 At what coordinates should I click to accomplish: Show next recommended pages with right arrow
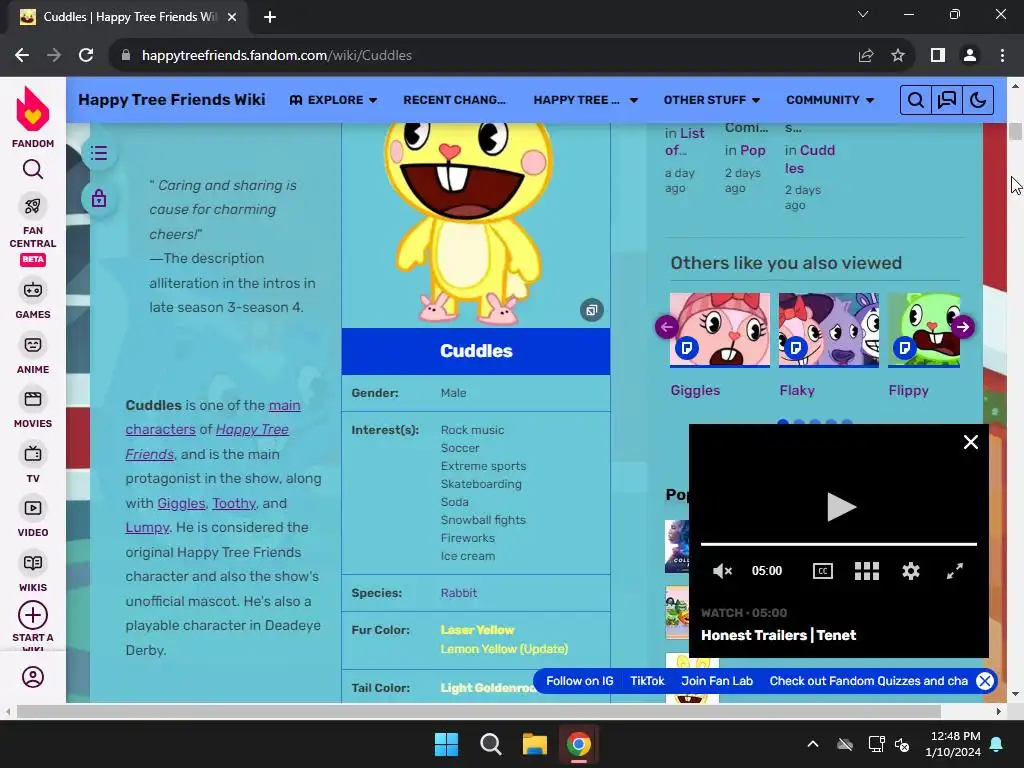pos(963,327)
